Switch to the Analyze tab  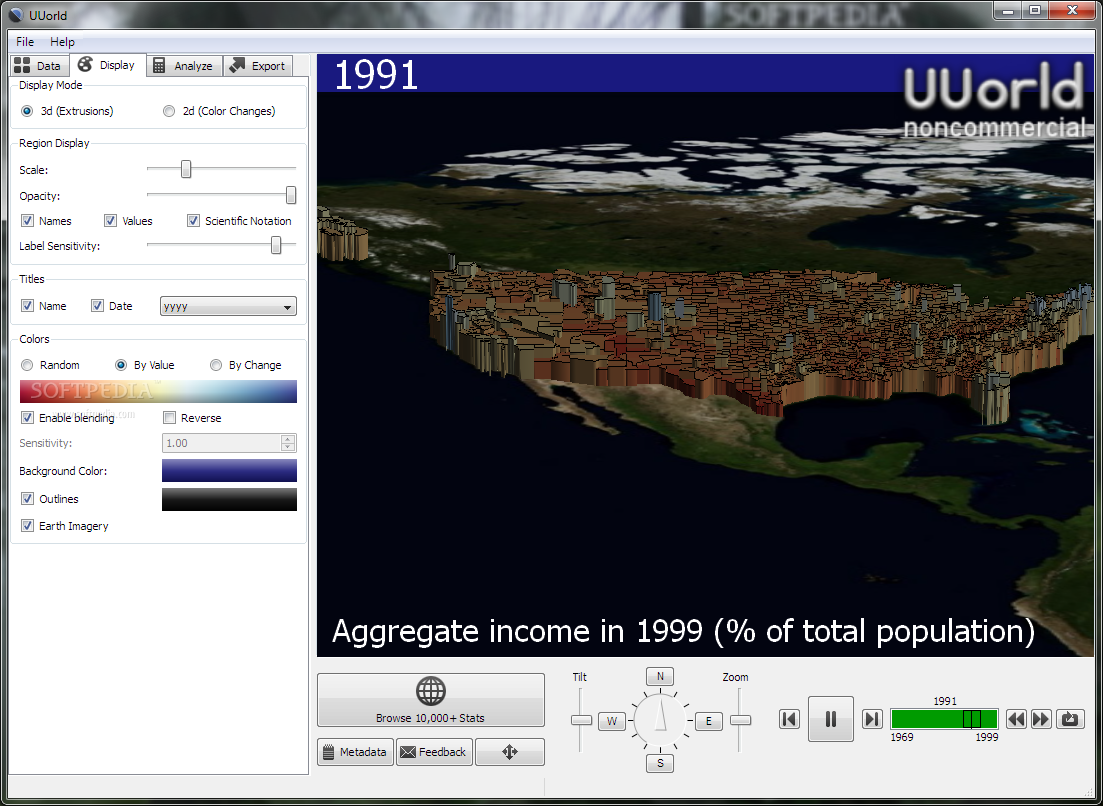point(184,65)
